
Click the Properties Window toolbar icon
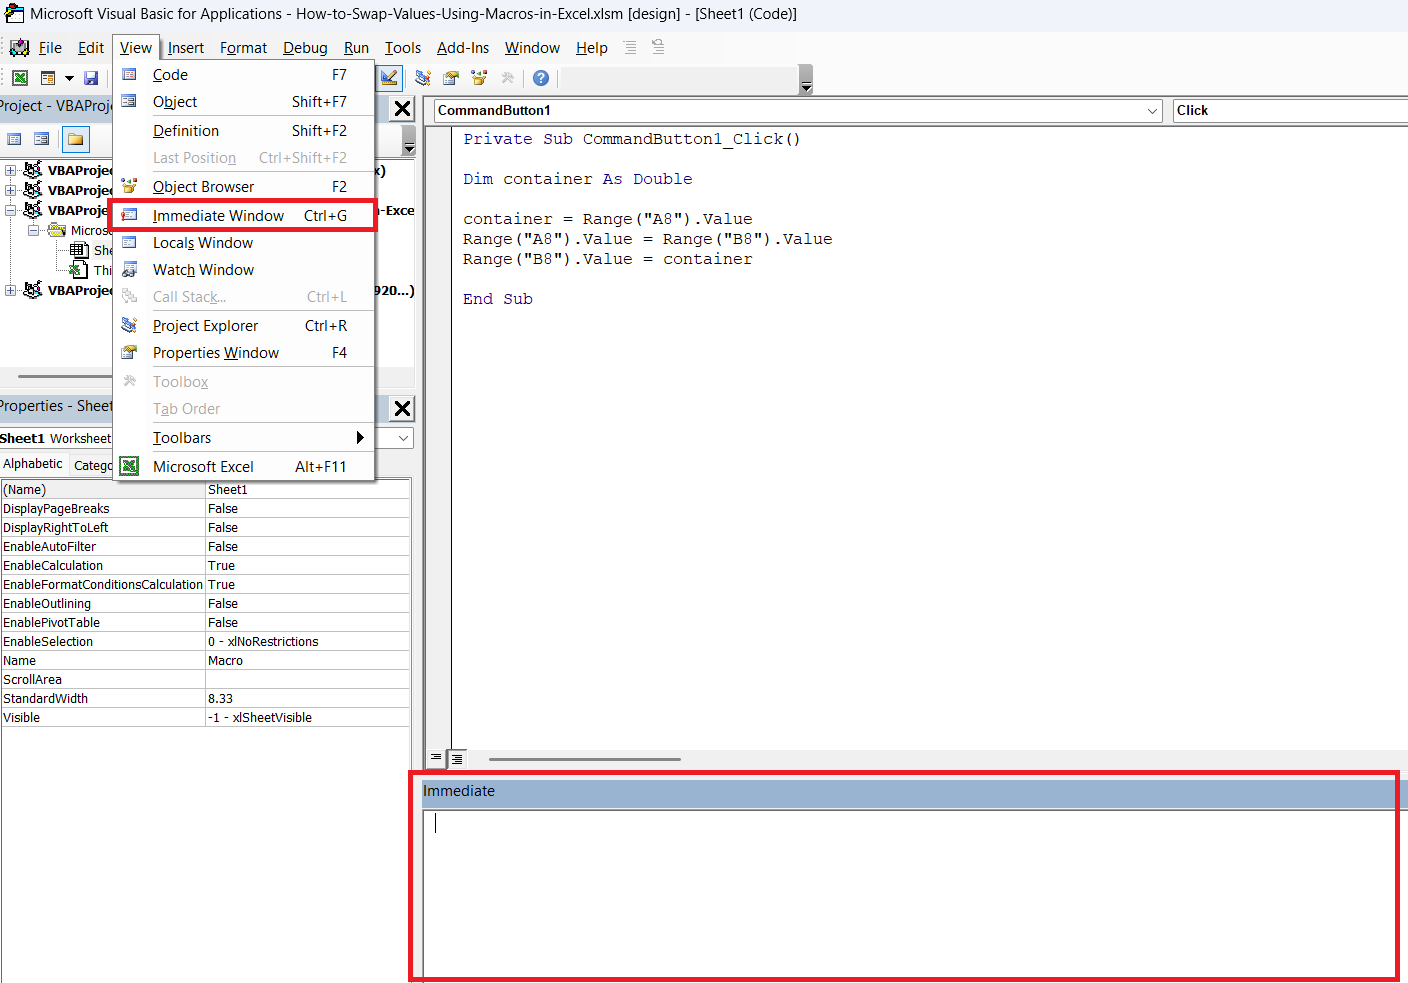click(x=451, y=78)
